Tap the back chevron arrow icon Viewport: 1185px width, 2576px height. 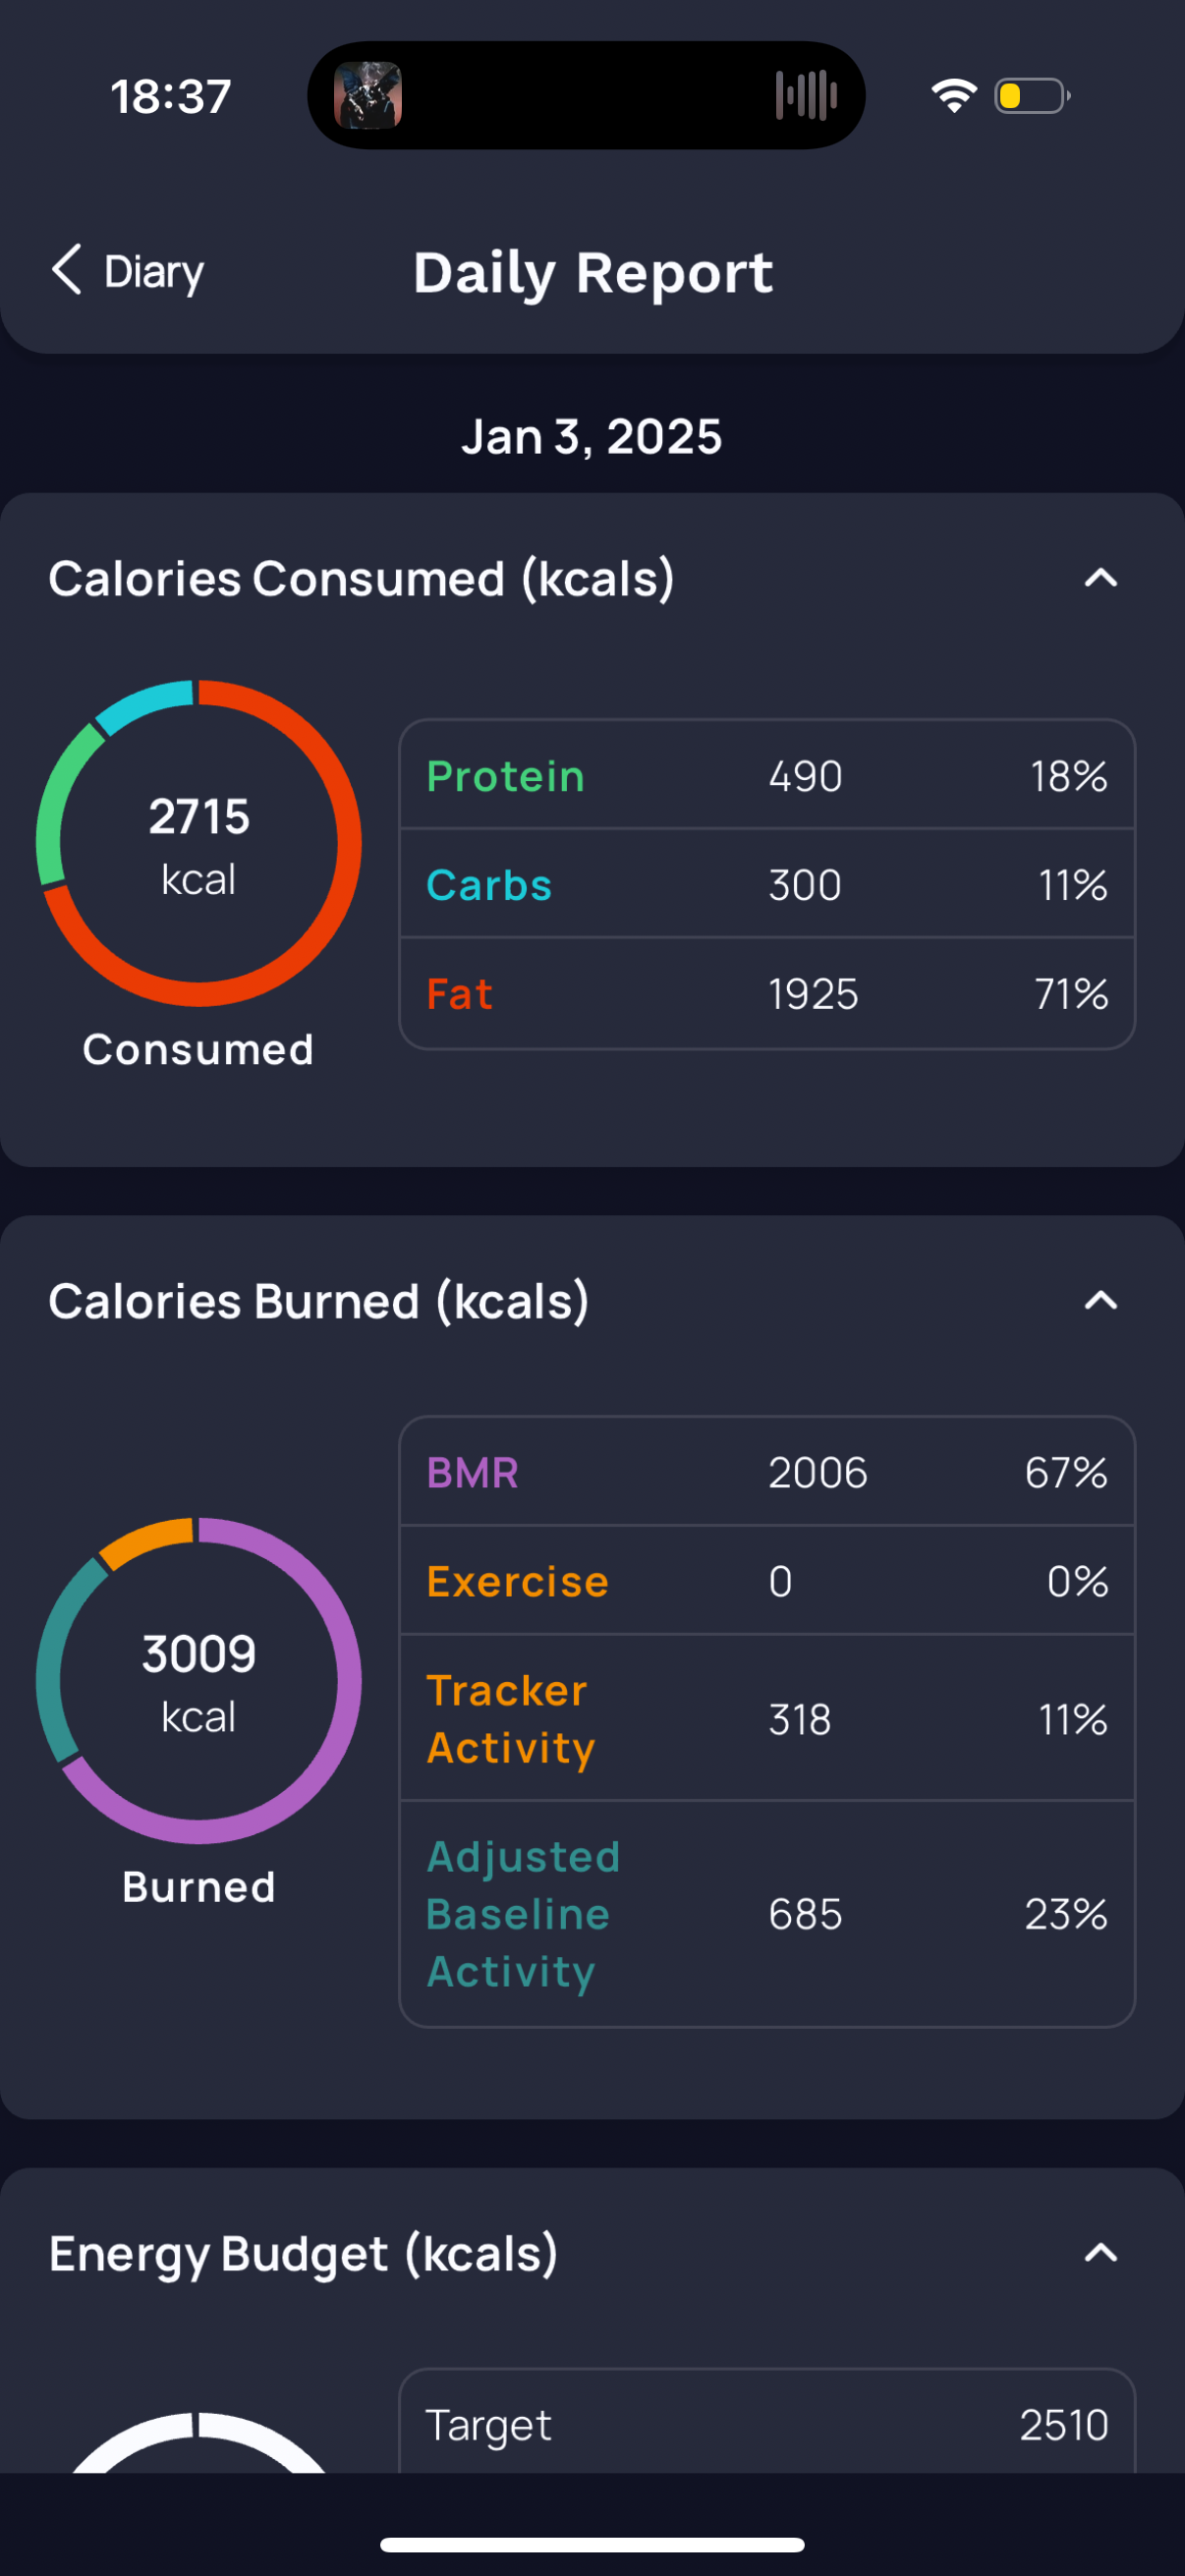pyautogui.click(x=66, y=271)
